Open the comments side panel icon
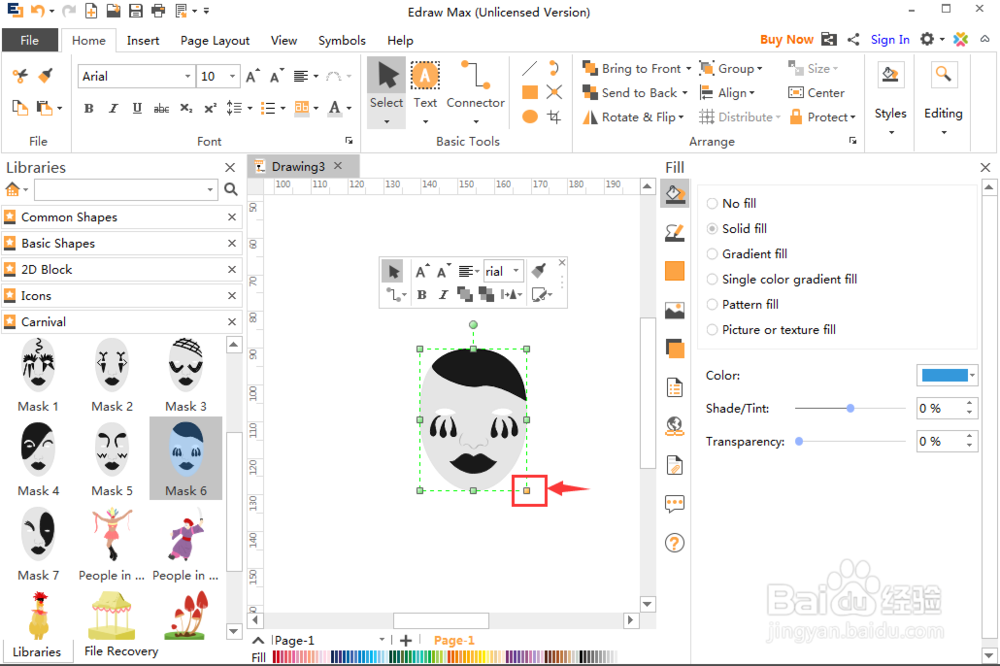Screen dimensions: 1000x666 pyautogui.click(x=675, y=504)
